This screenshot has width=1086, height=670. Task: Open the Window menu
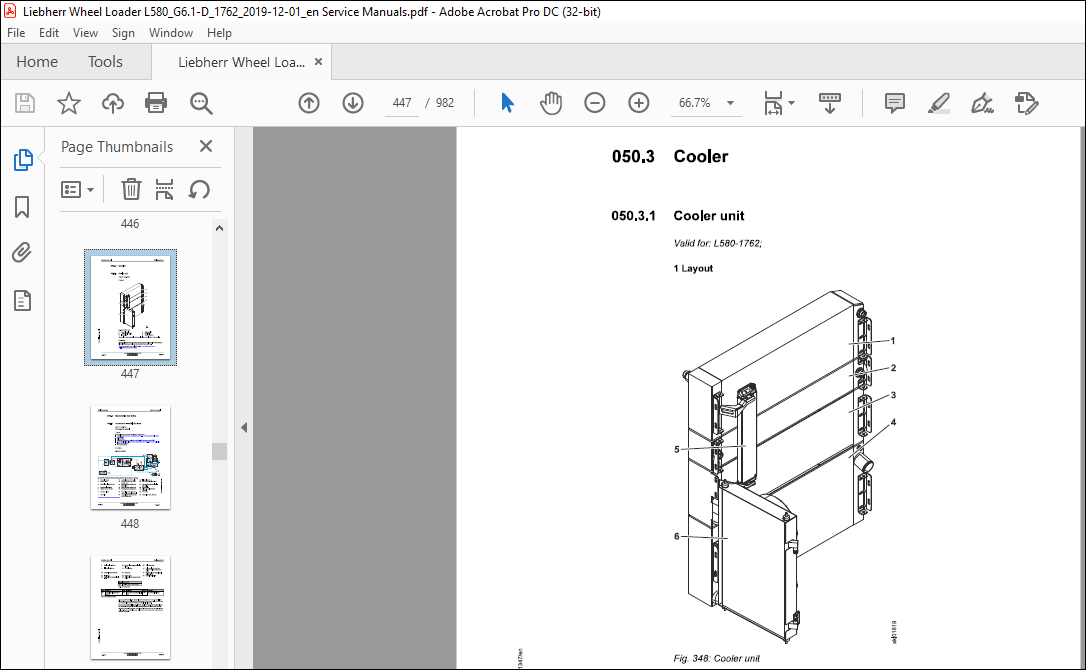pyautogui.click(x=170, y=33)
